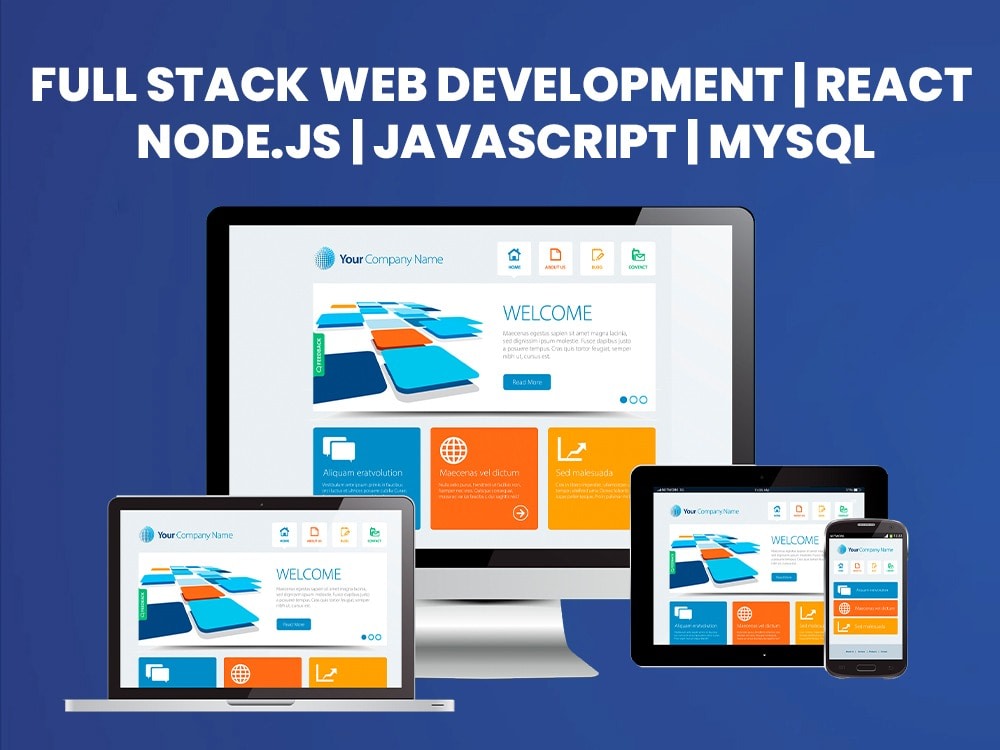The image size is (1000, 750).
Task: Open the Contact icon on the laptop
Action: pos(374,534)
